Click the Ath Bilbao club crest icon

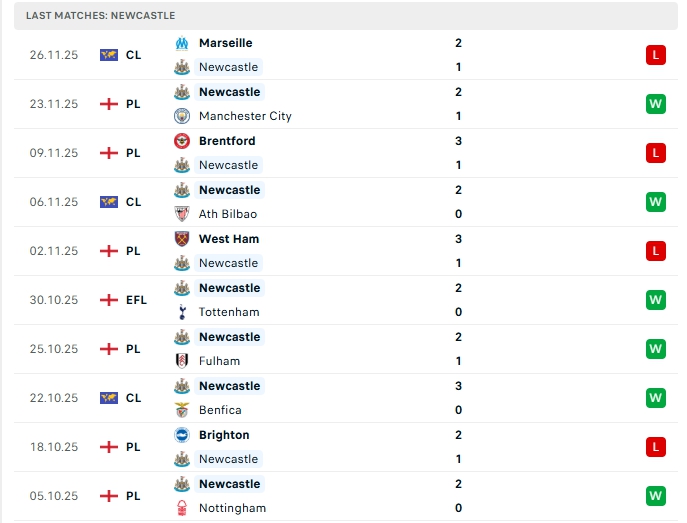point(182,214)
